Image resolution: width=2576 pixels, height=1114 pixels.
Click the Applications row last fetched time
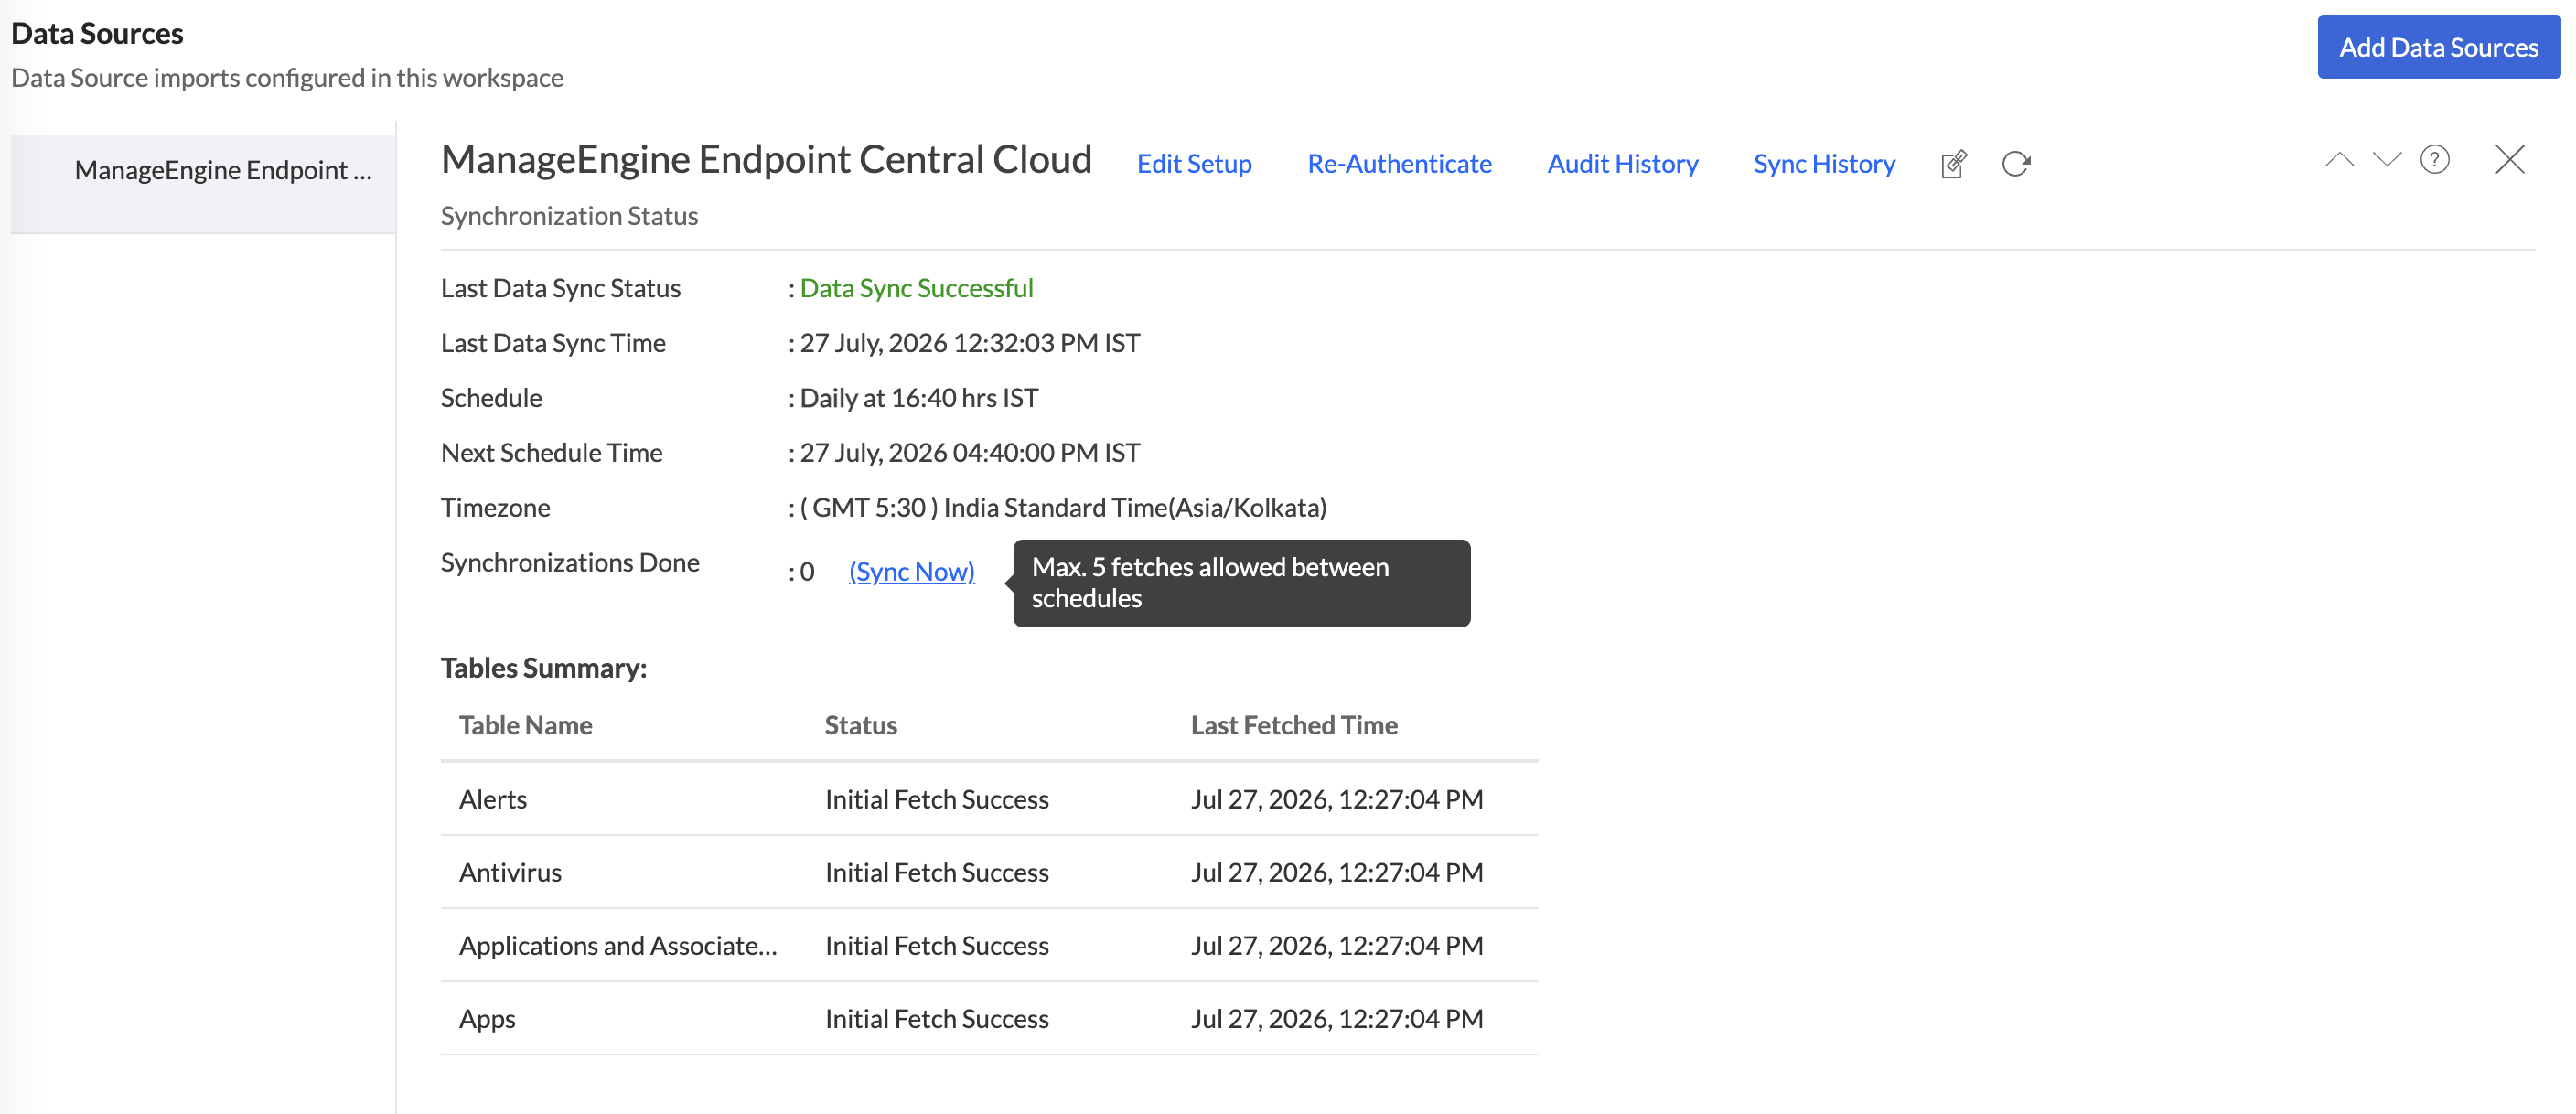pos(1337,945)
